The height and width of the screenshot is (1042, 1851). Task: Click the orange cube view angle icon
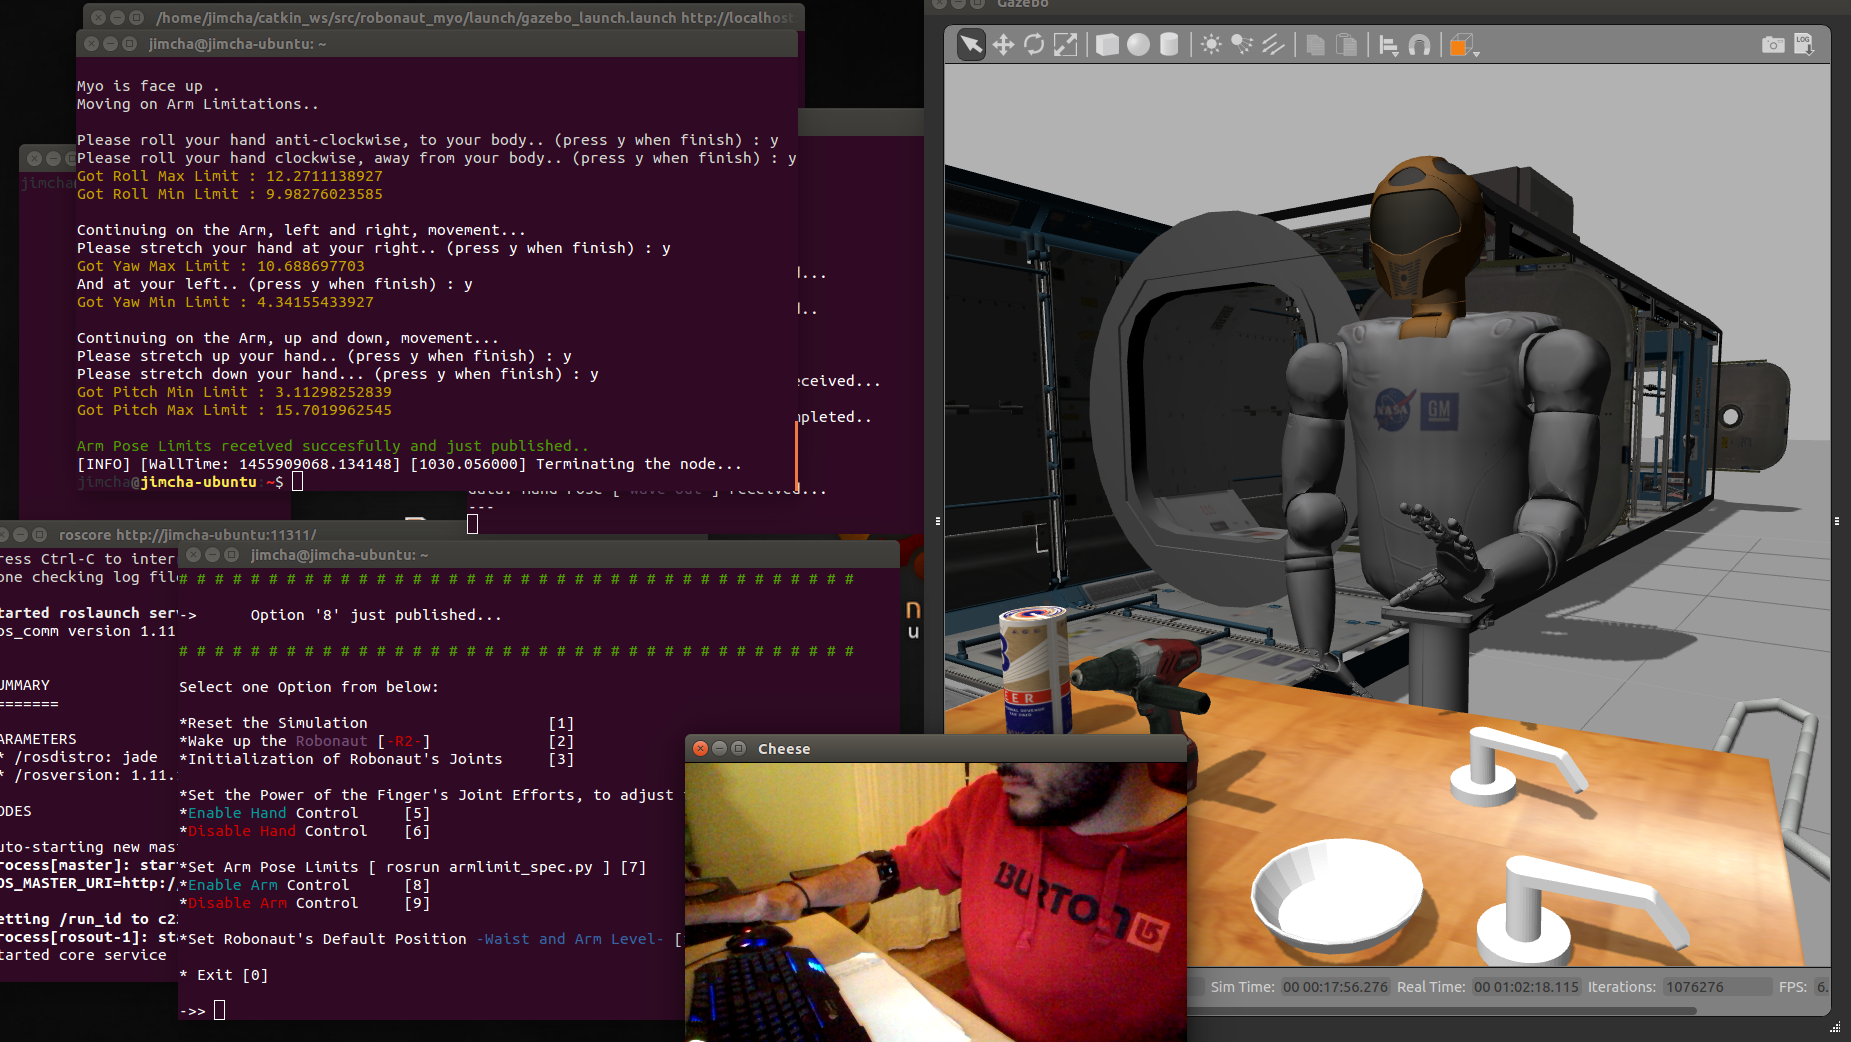pos(1459,46)
